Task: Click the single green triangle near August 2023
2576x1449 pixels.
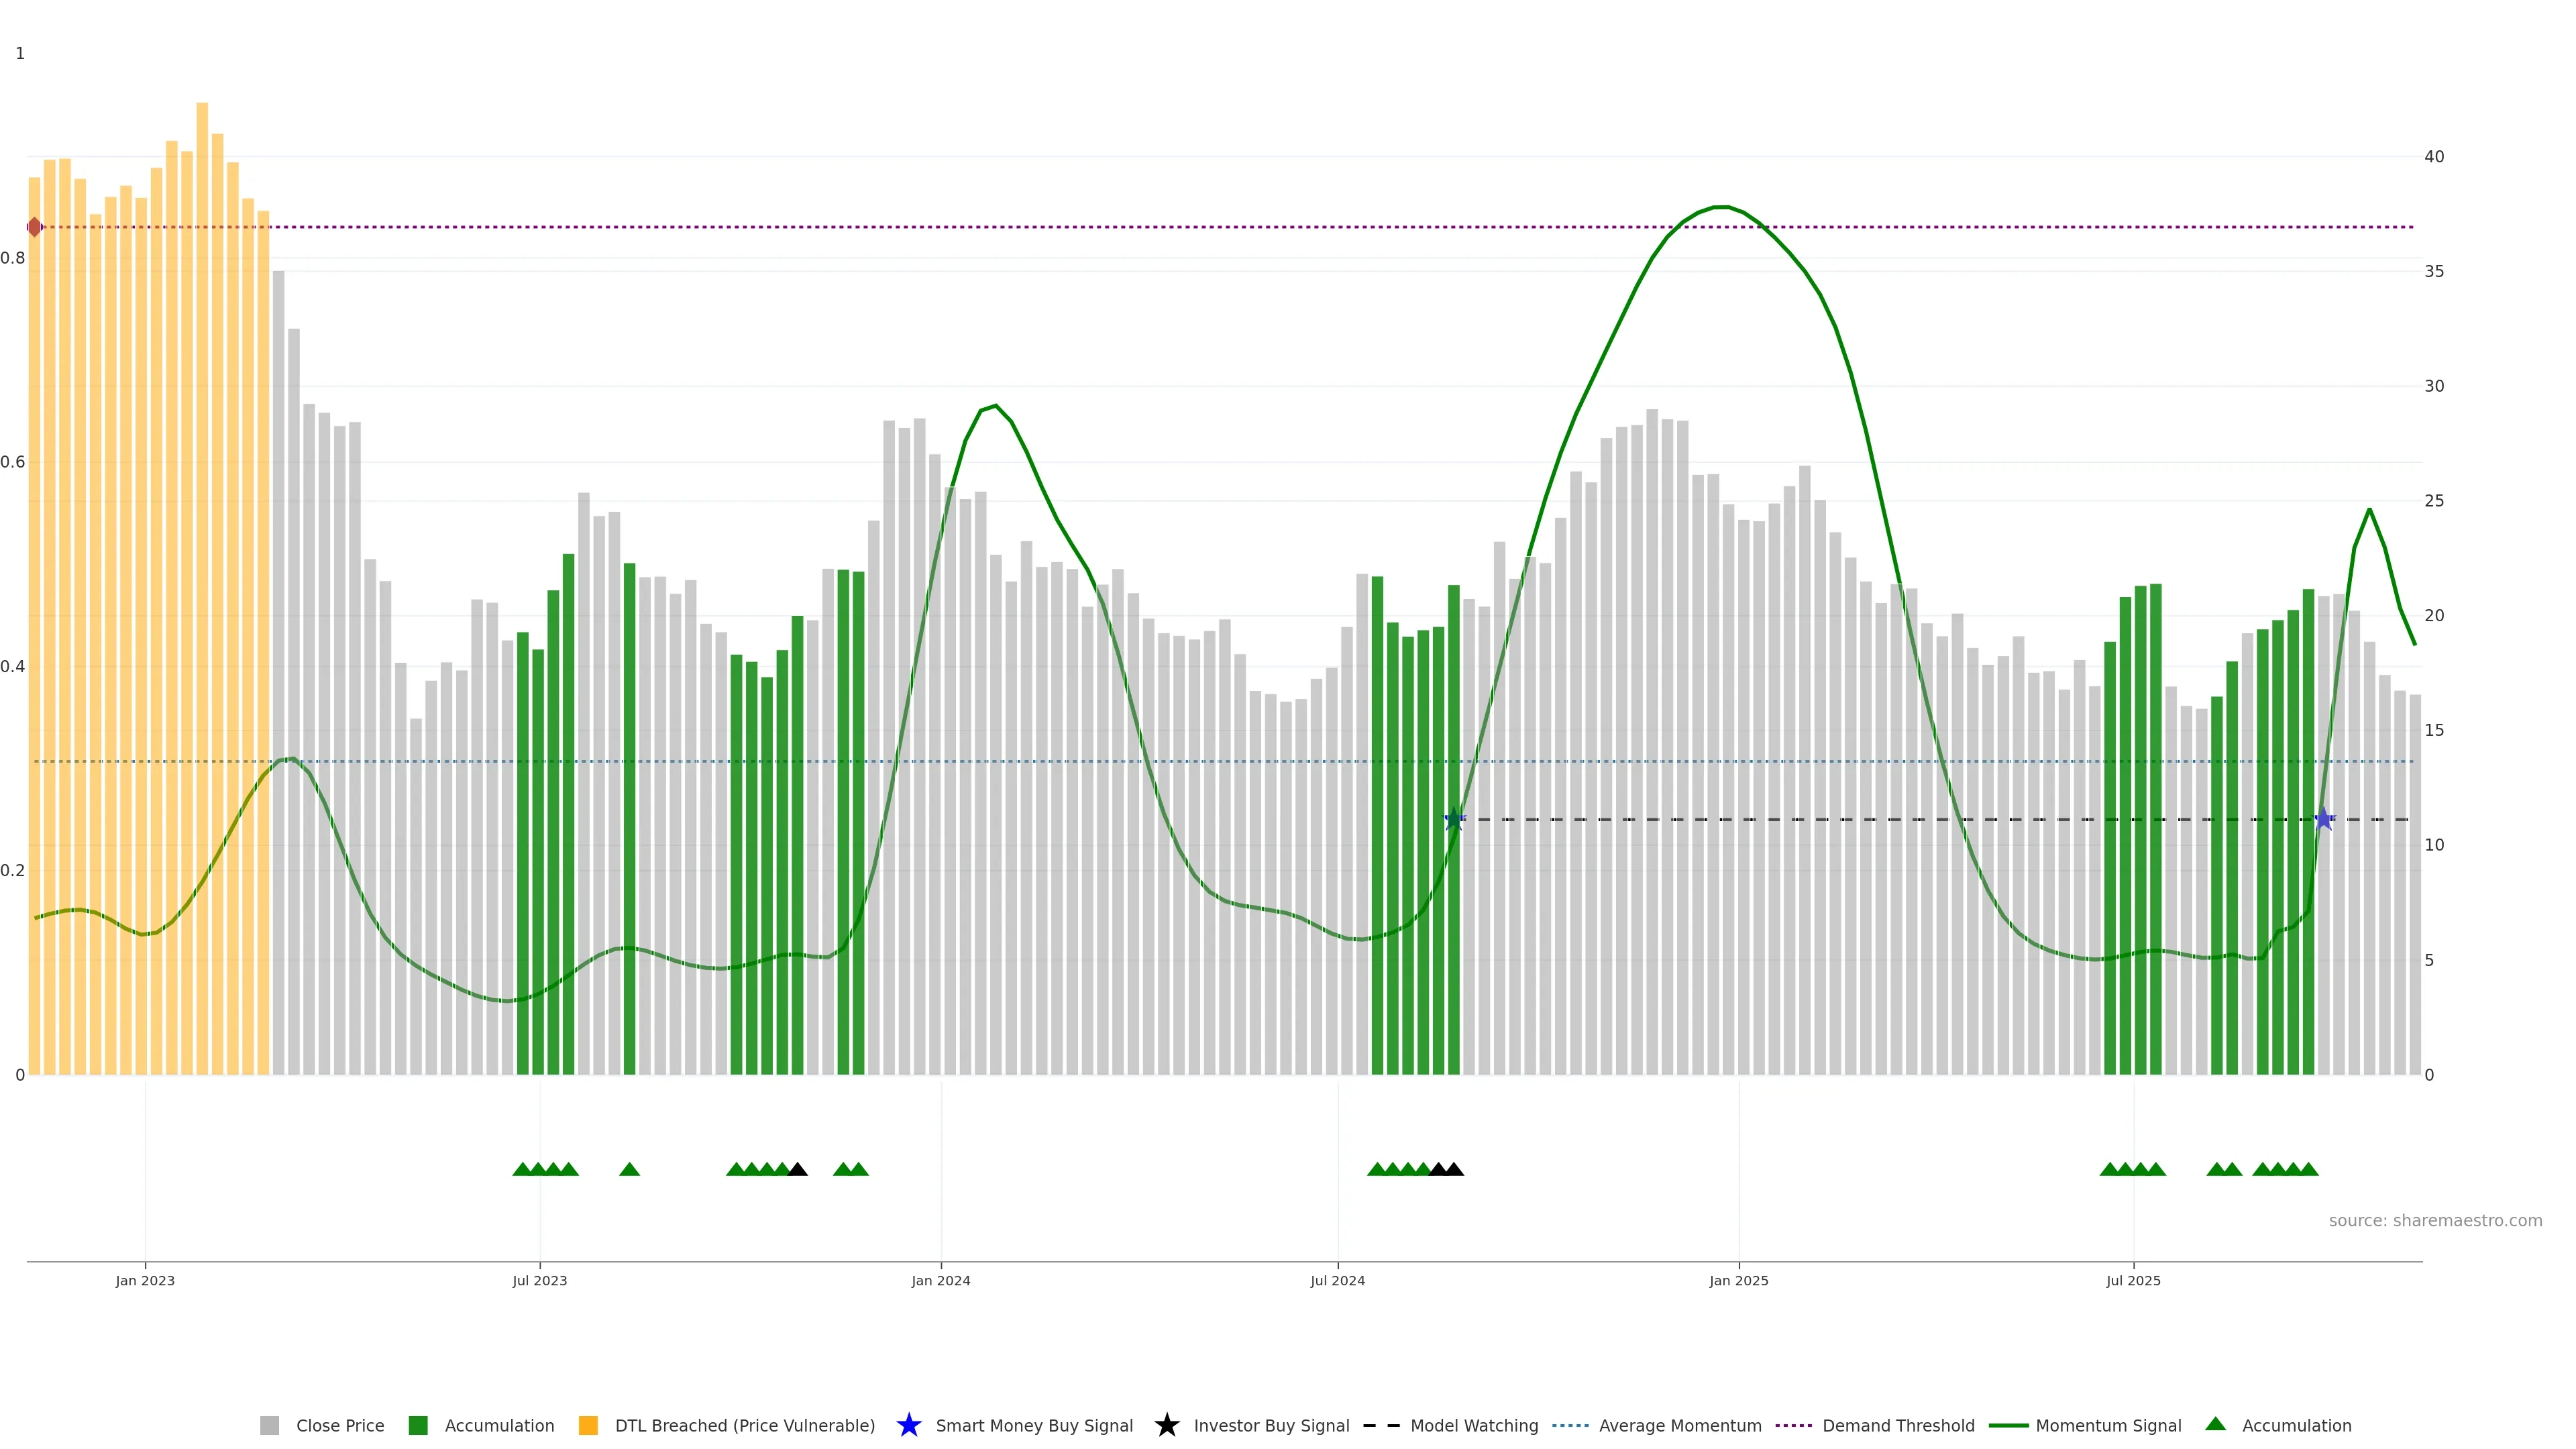Action: (629, 1169)
